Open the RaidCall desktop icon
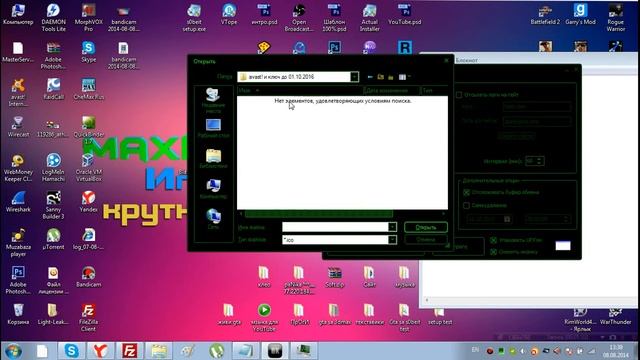This screenshot has height=360, width=640. (x=53, y=89)
